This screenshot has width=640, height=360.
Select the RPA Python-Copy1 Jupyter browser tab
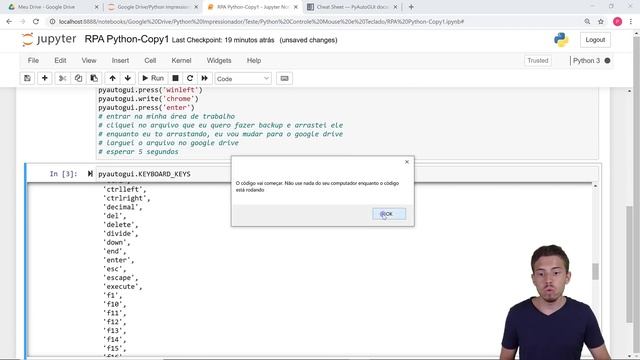tap(253, 7)
